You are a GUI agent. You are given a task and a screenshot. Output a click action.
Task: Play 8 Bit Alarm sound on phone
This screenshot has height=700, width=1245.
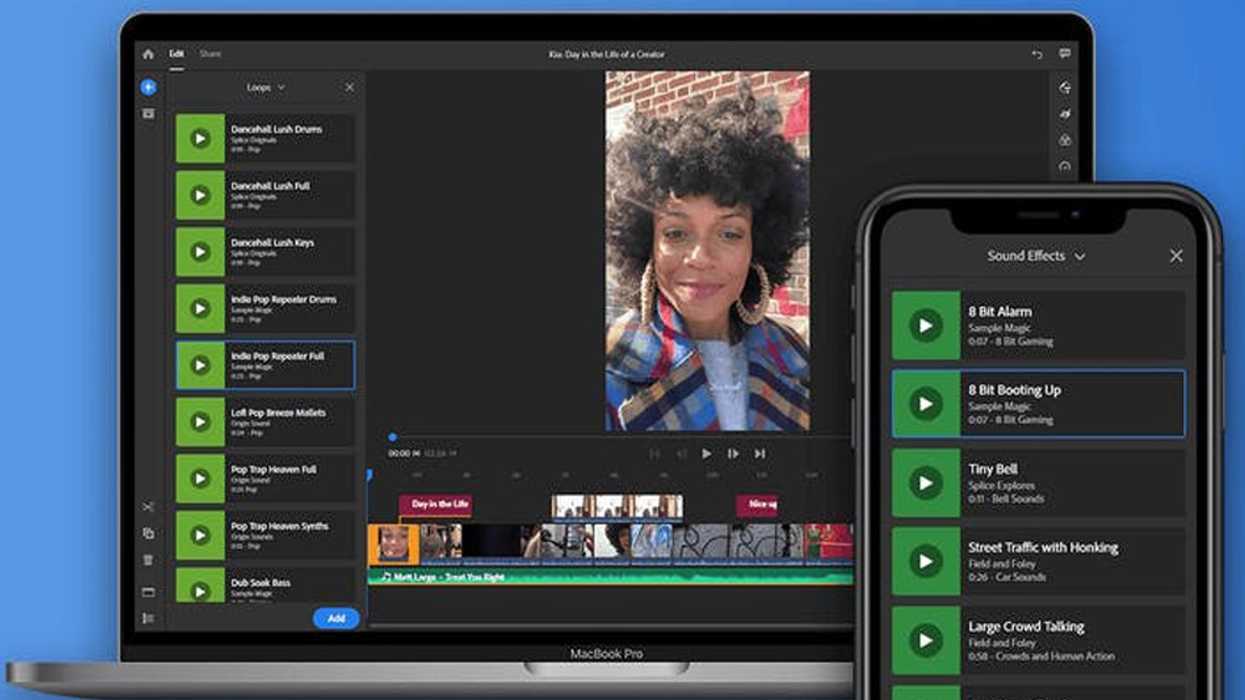[925, 325]
